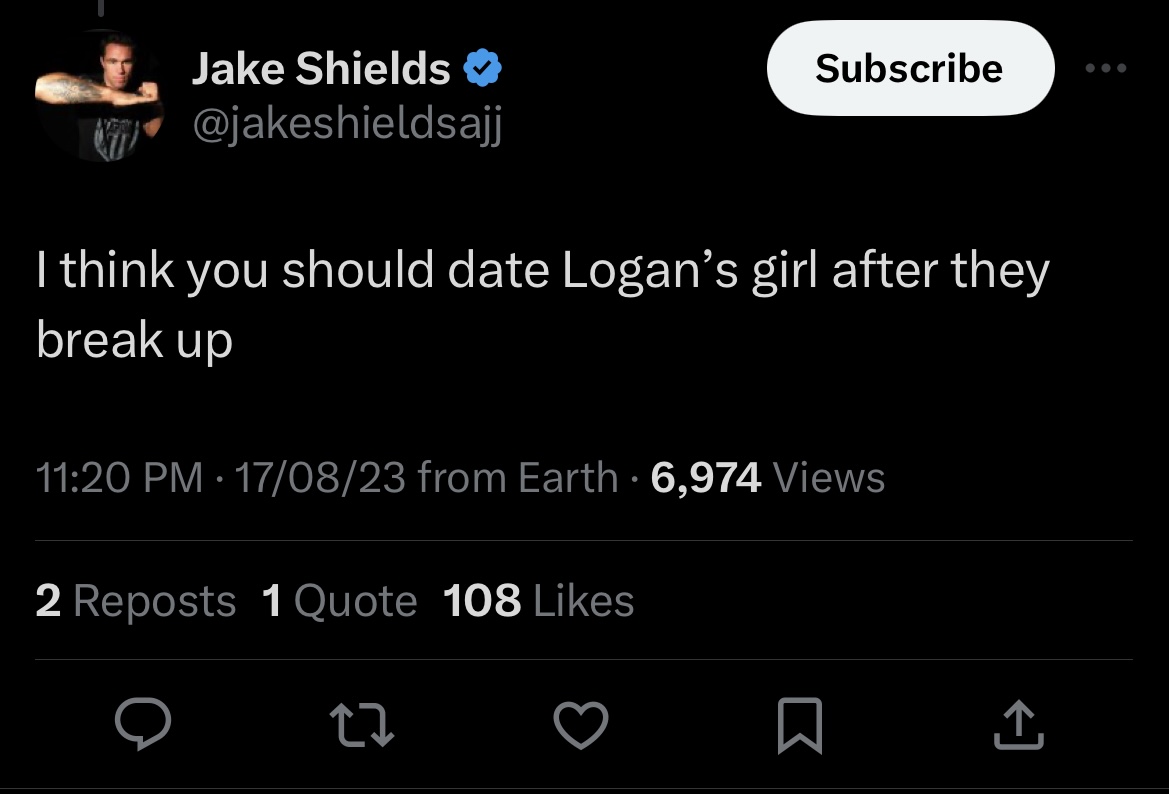View the 2 Reposts list
The width and height of the screenshot is (1169, 794).
136,601
